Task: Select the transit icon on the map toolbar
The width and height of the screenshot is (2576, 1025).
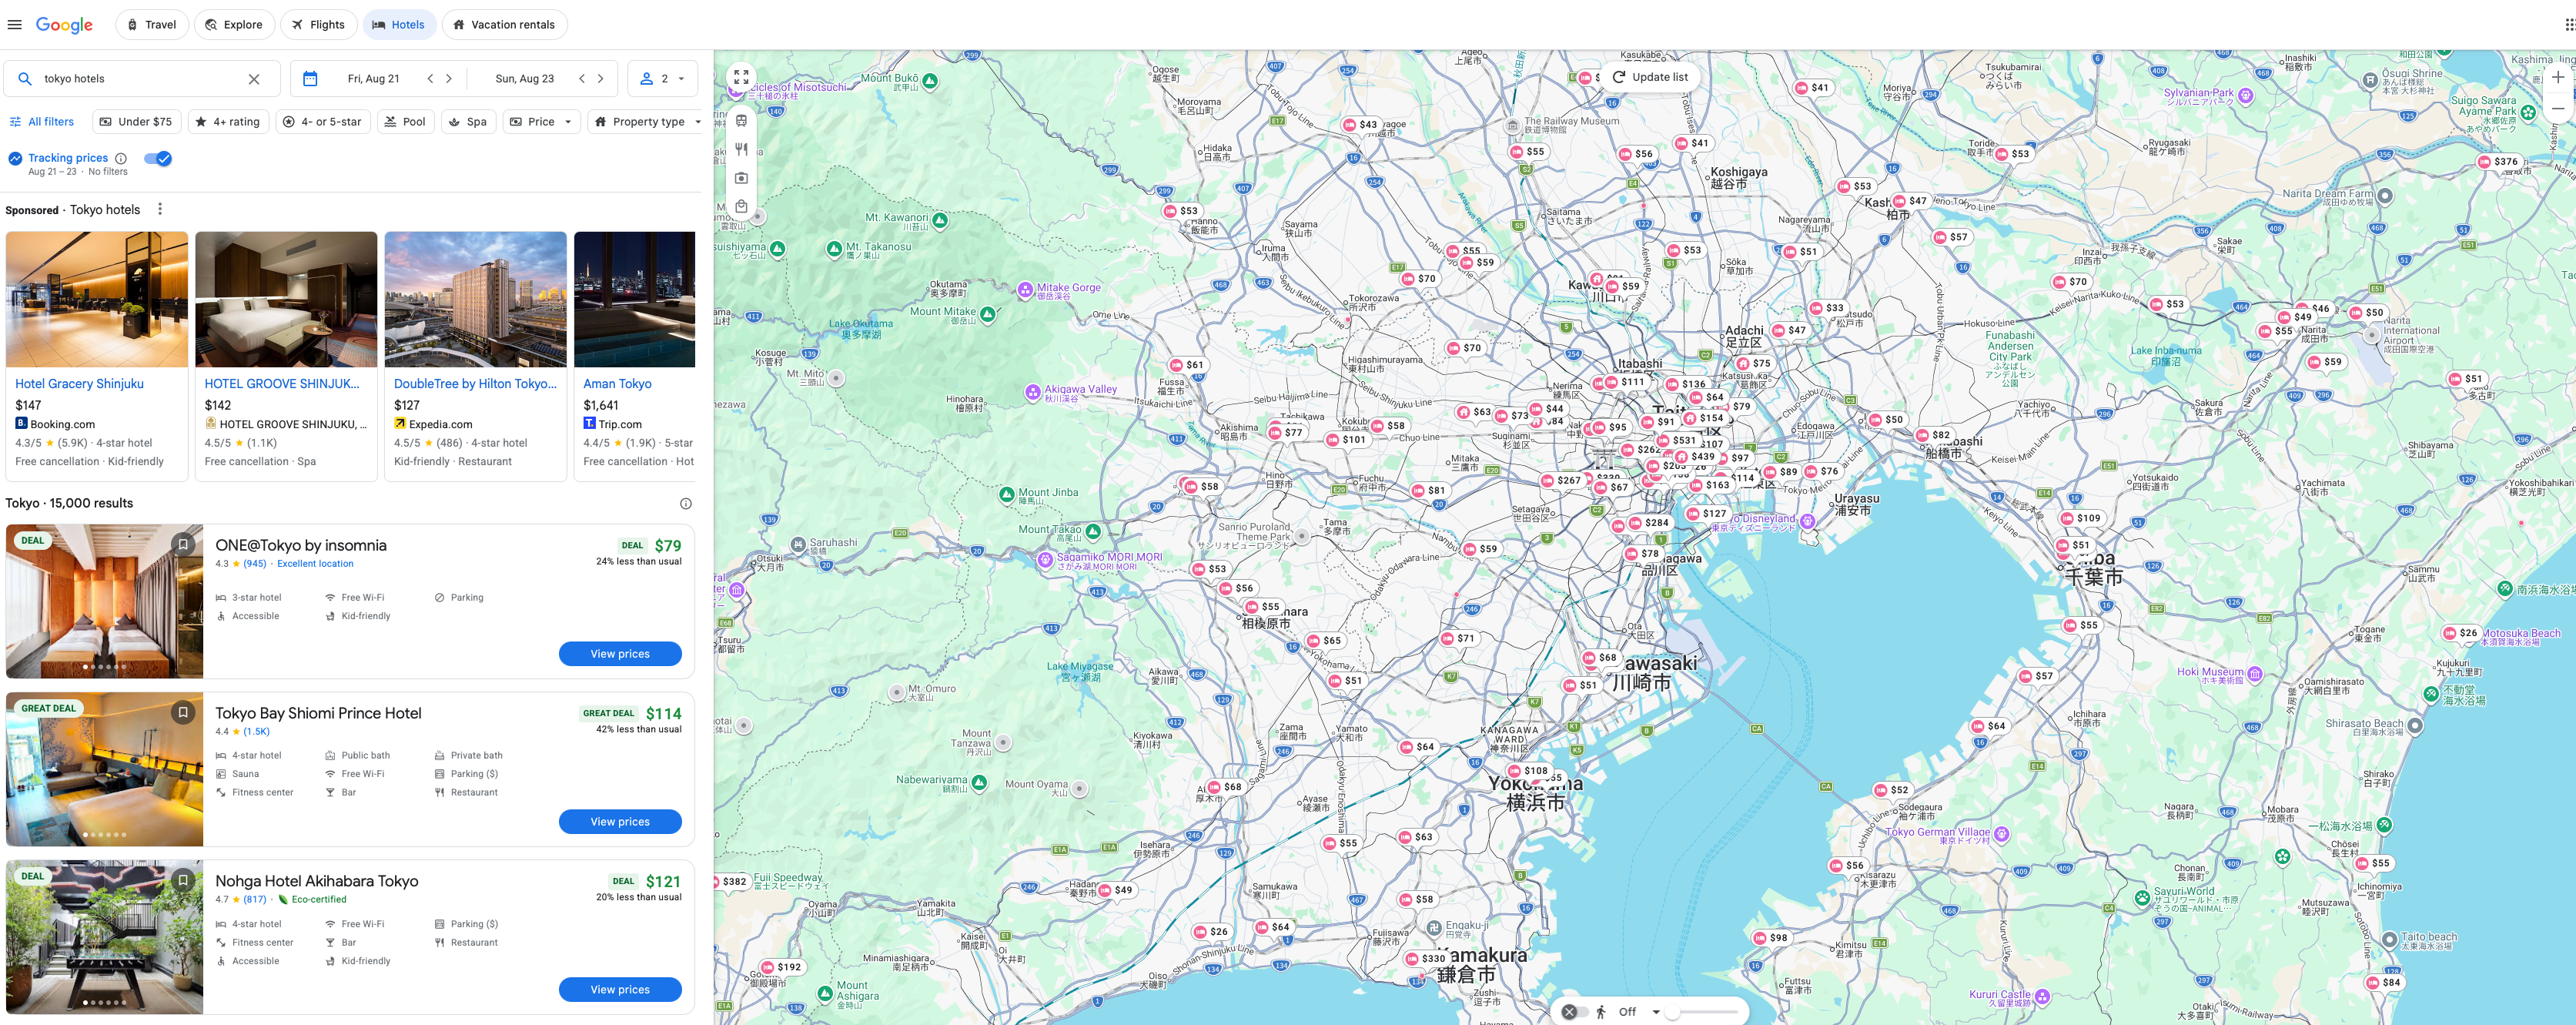Action: (x=741, y=120)
